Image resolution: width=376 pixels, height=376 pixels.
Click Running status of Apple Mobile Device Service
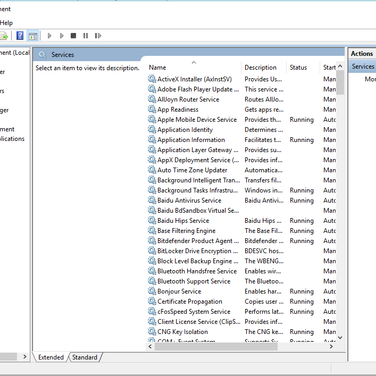[302, 119]
